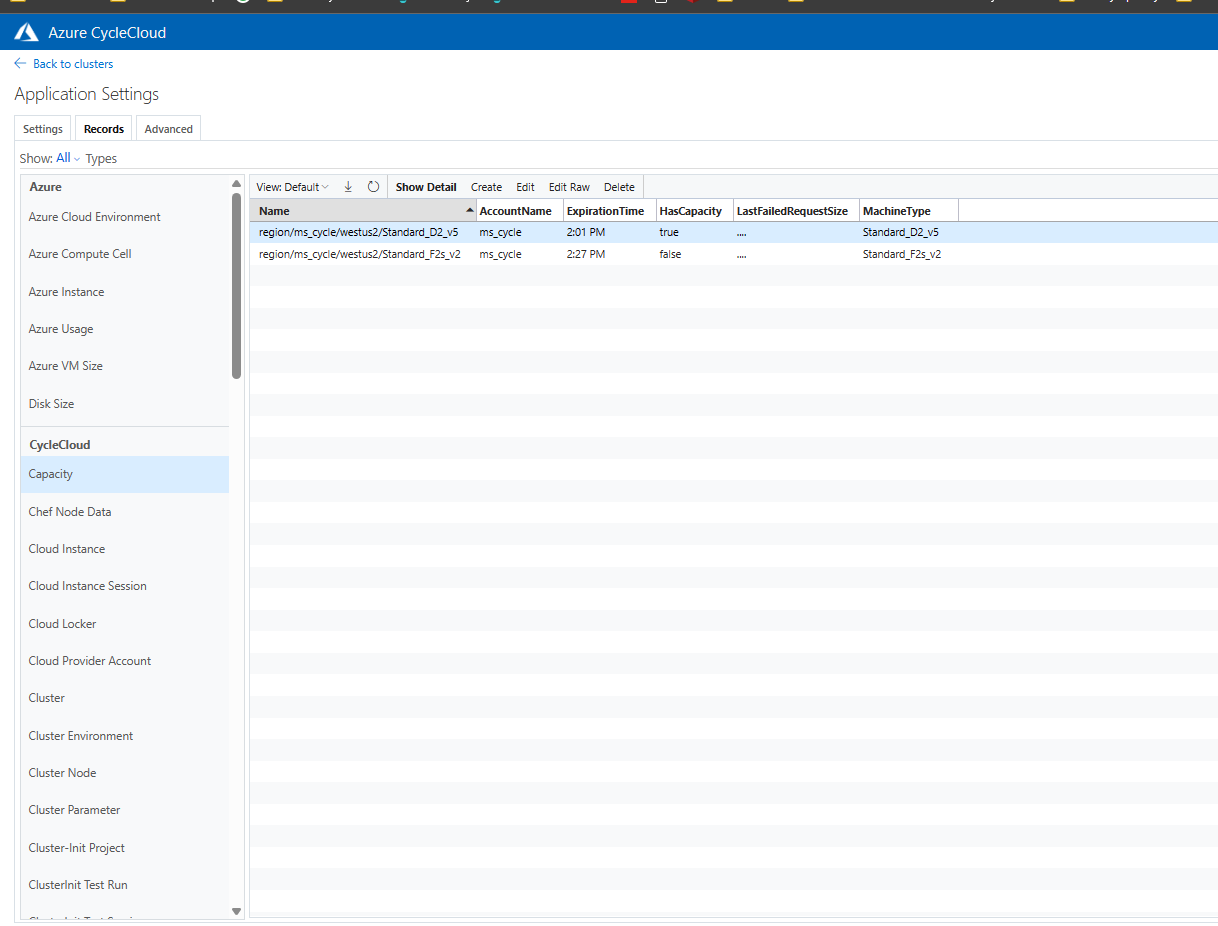Click MachineType cell Standard_D2_v5
Screen dimensions: 1218x926
click(x=901, y=232)
